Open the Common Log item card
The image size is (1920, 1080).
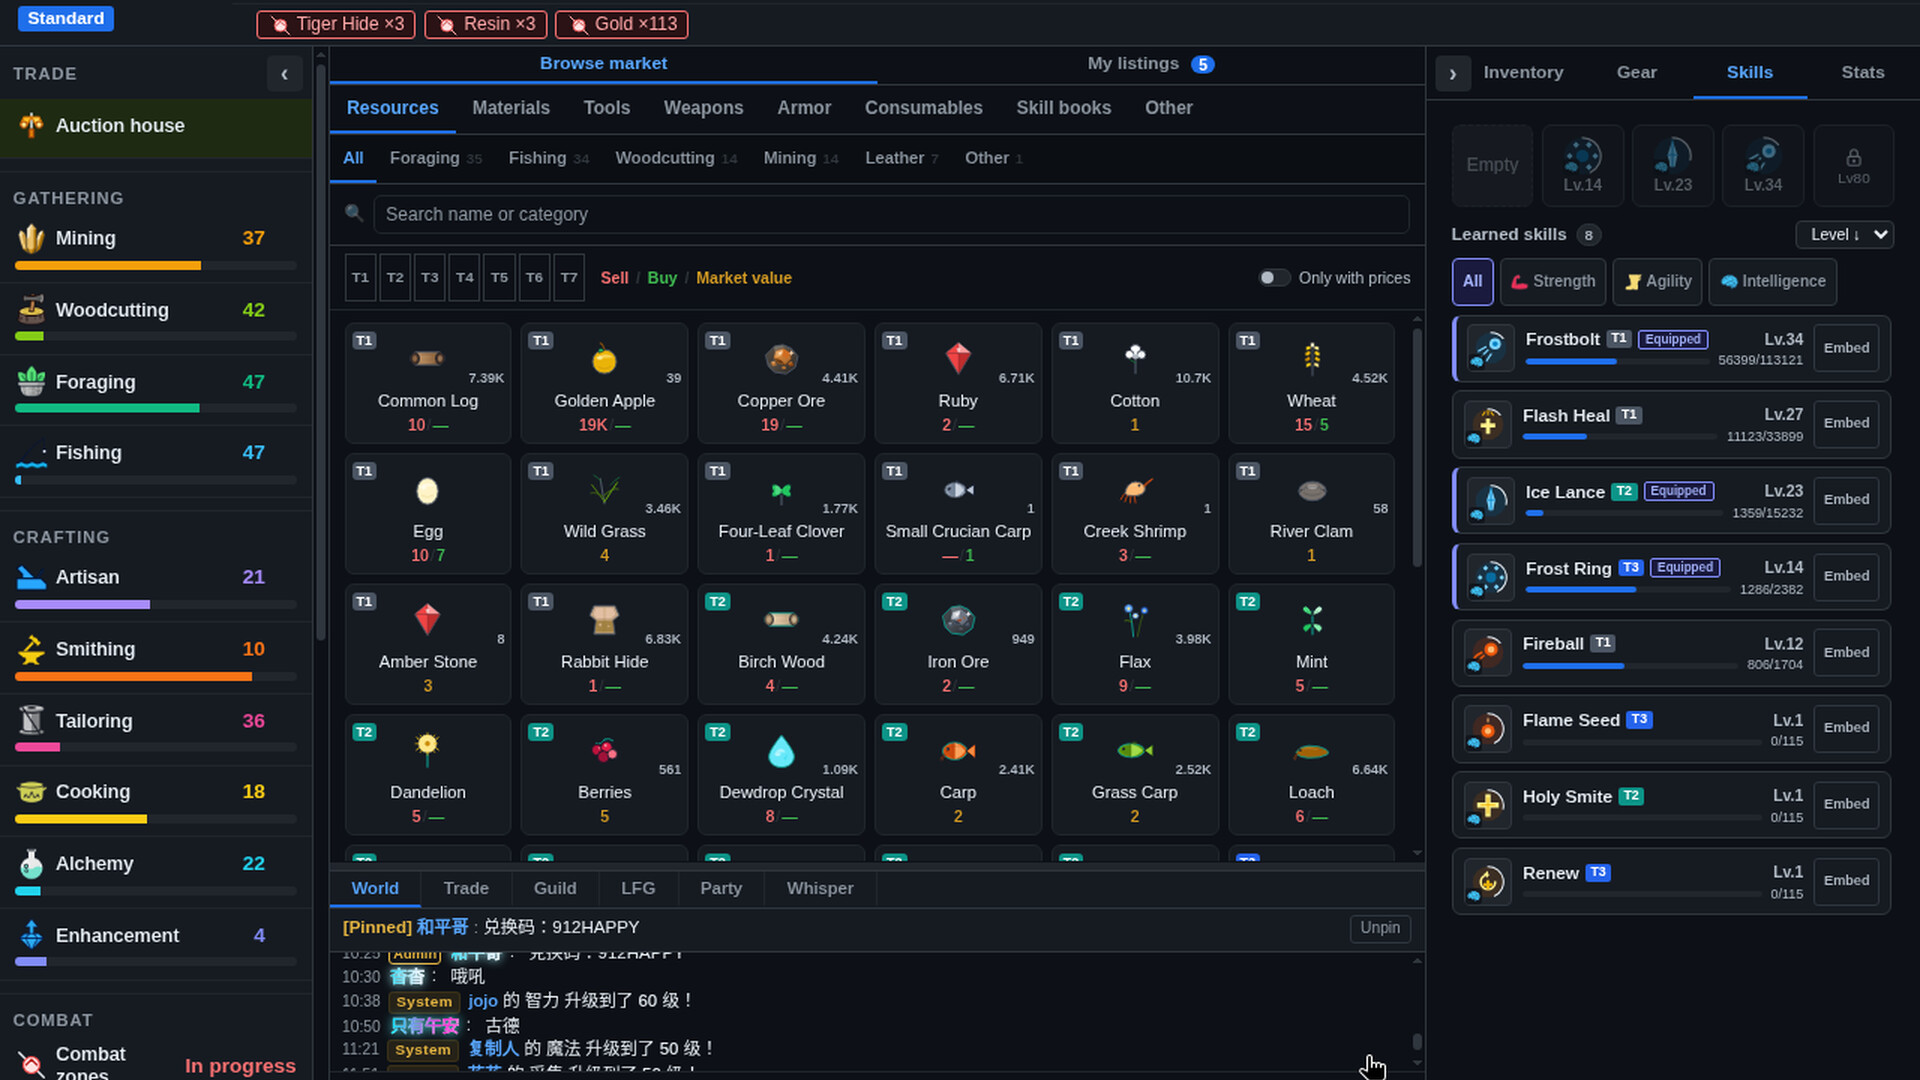428,383
